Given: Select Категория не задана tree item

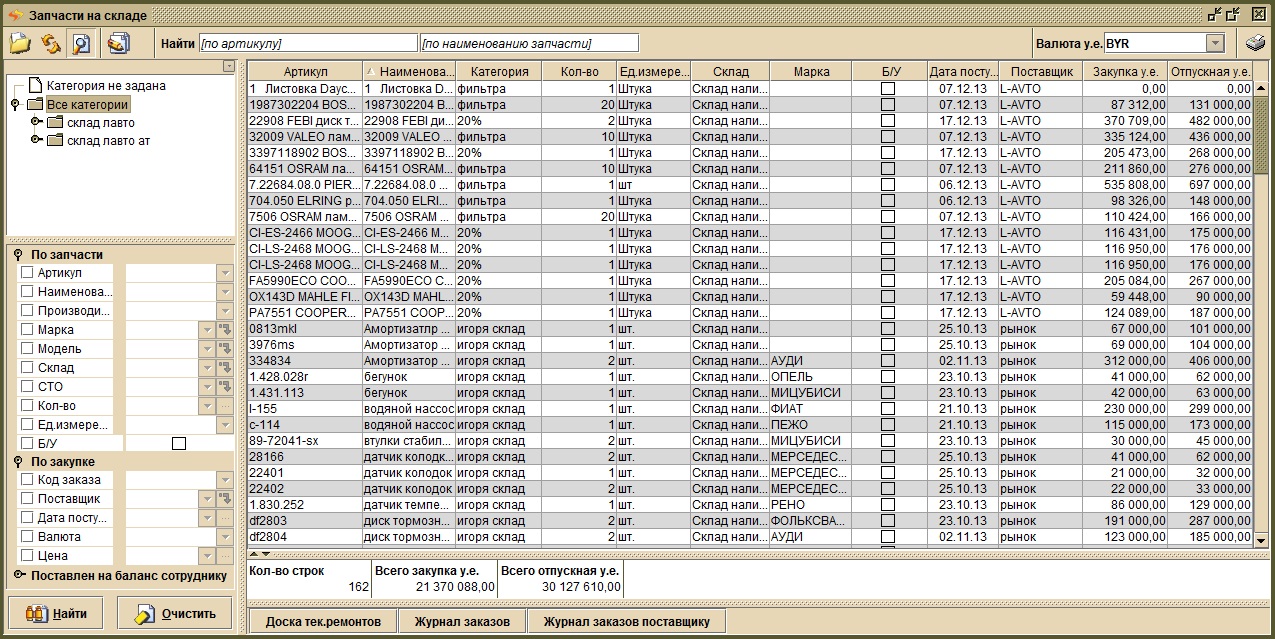Looking at the screenshot, I should coord(106,85).
